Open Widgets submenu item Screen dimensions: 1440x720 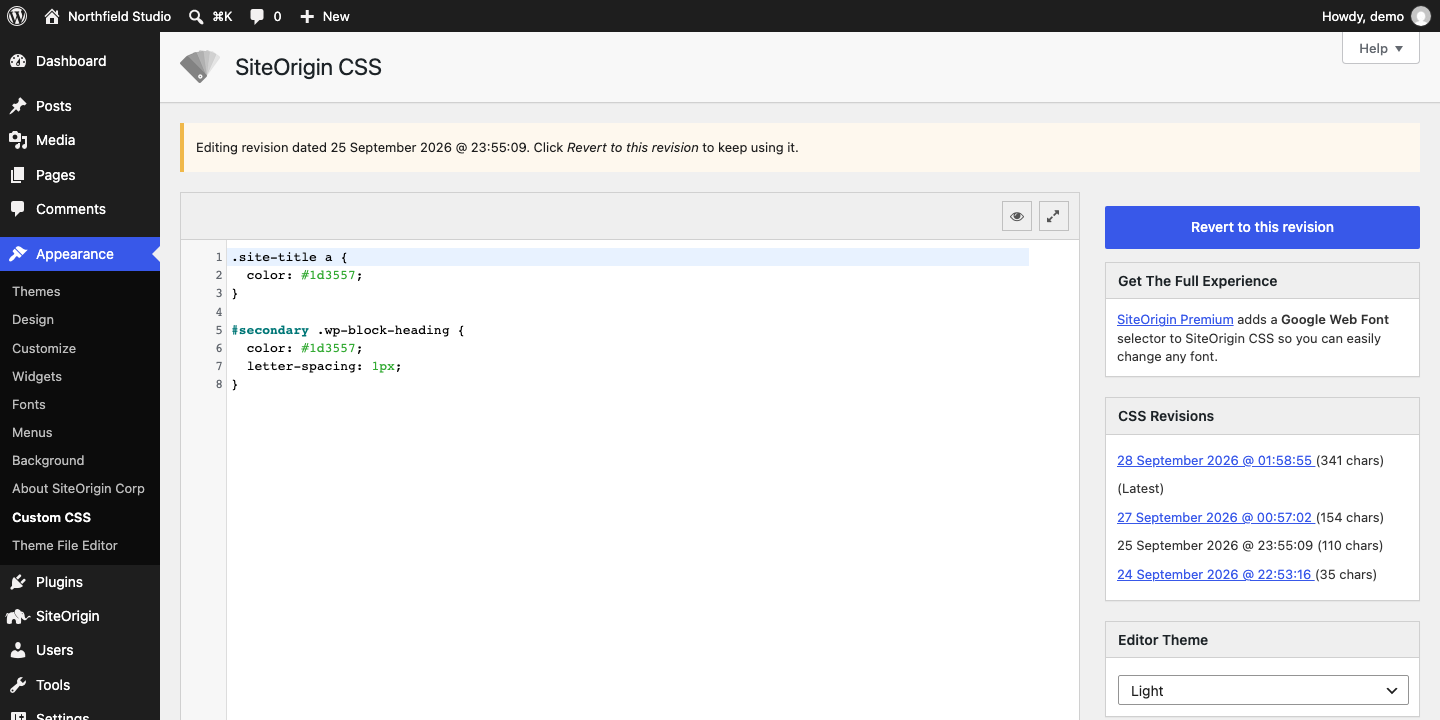tap(37, 376)
